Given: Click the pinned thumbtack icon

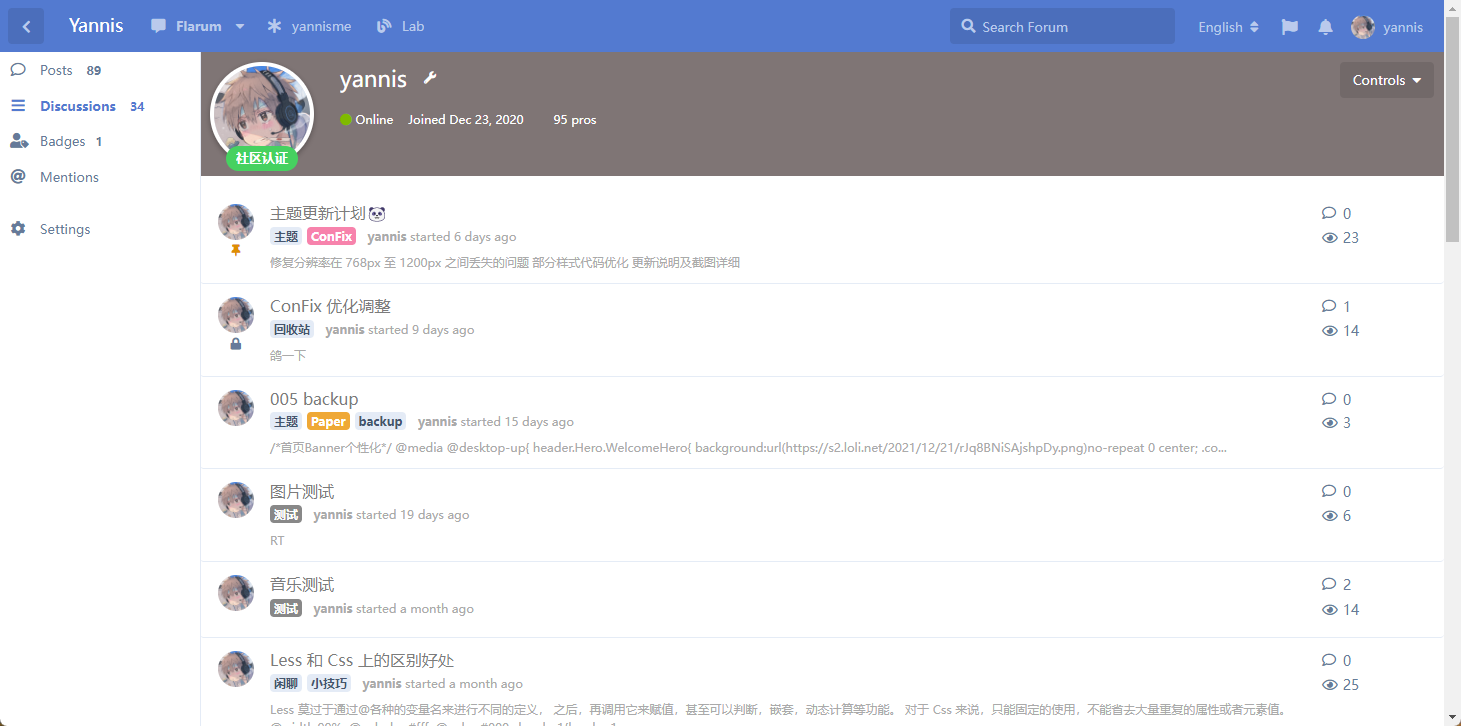Looking at the screenshot, I should tap(236, 250).
